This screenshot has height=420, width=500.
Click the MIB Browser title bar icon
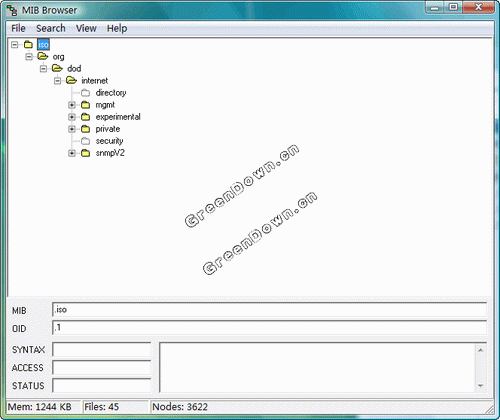(x=12, y=10)
